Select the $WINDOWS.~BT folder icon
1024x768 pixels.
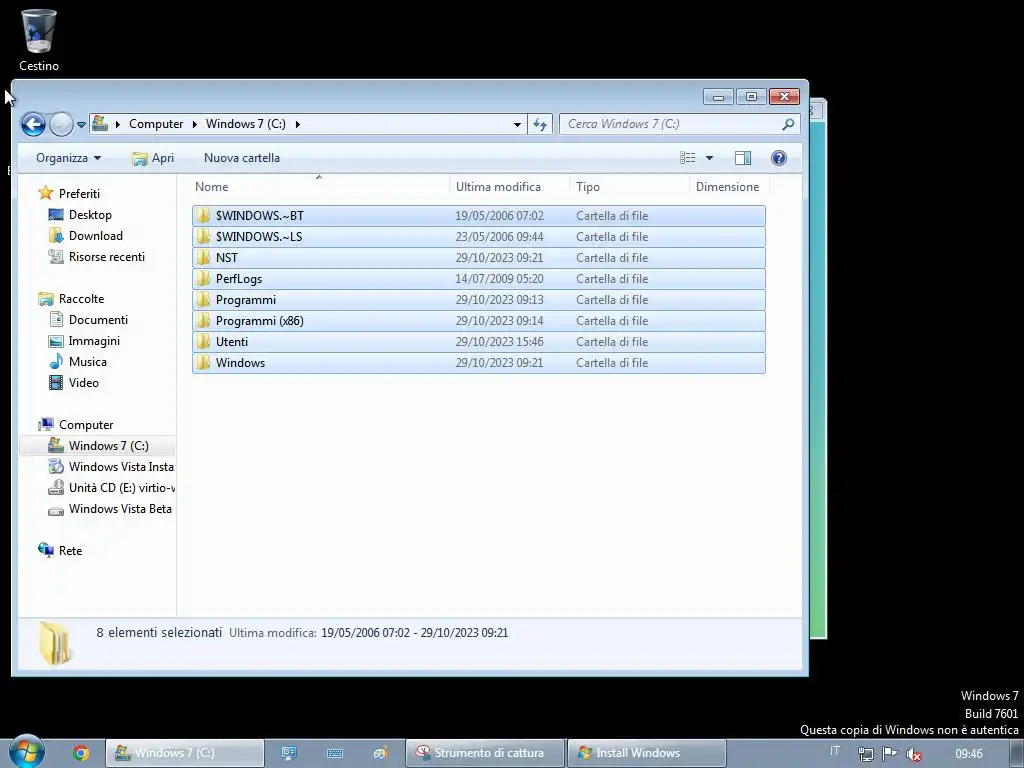[x=204, y=216]
